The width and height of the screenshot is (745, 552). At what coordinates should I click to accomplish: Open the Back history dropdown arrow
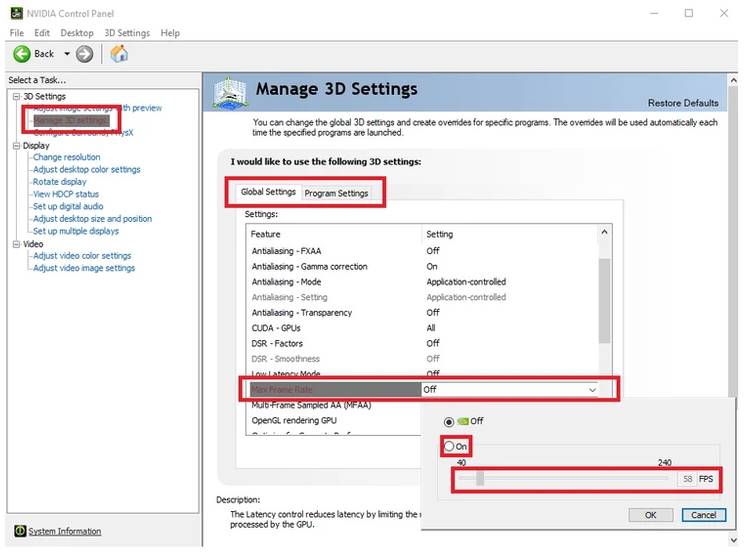(x=67, y=54)
